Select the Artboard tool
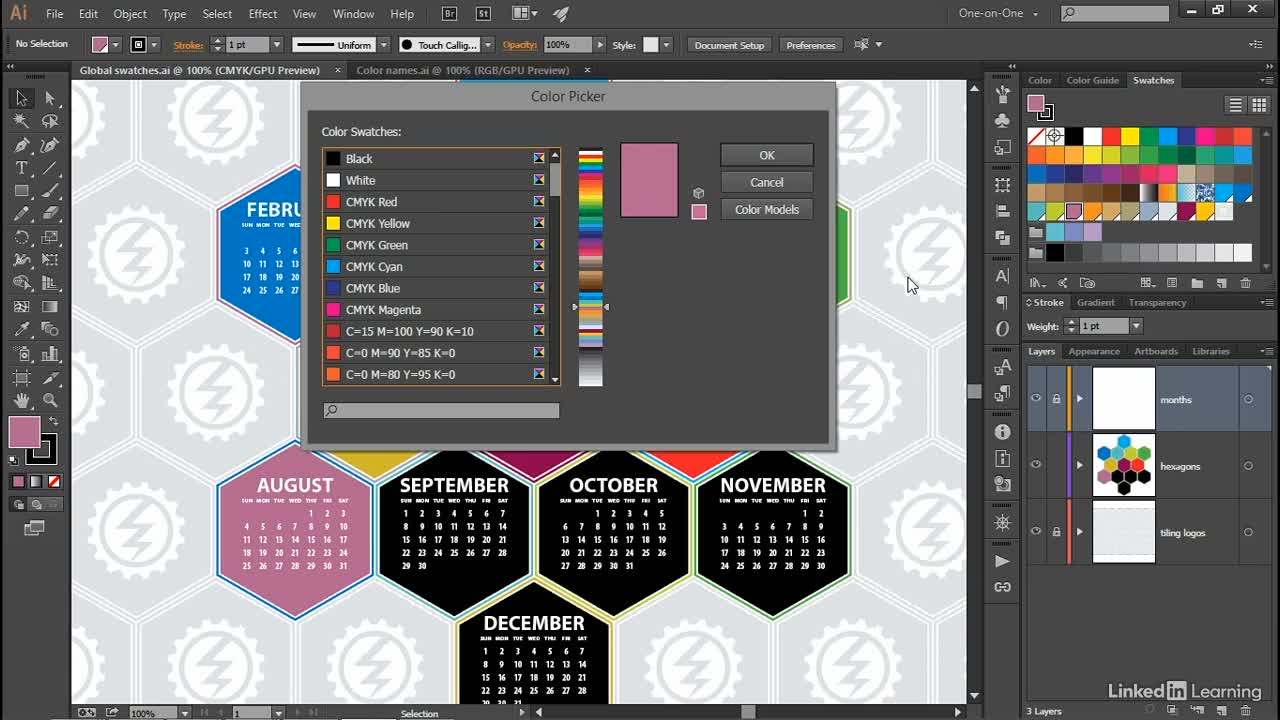The height and width of the screenshot is (720, 1280). (21, 377)
